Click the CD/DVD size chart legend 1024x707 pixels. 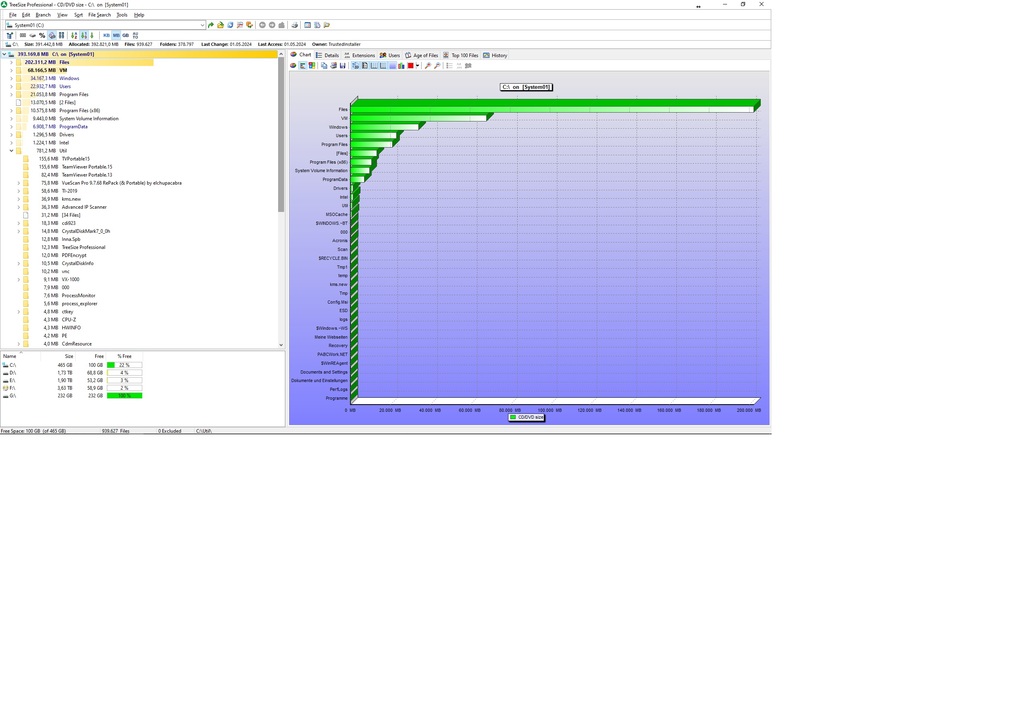[x=526, y=417]
